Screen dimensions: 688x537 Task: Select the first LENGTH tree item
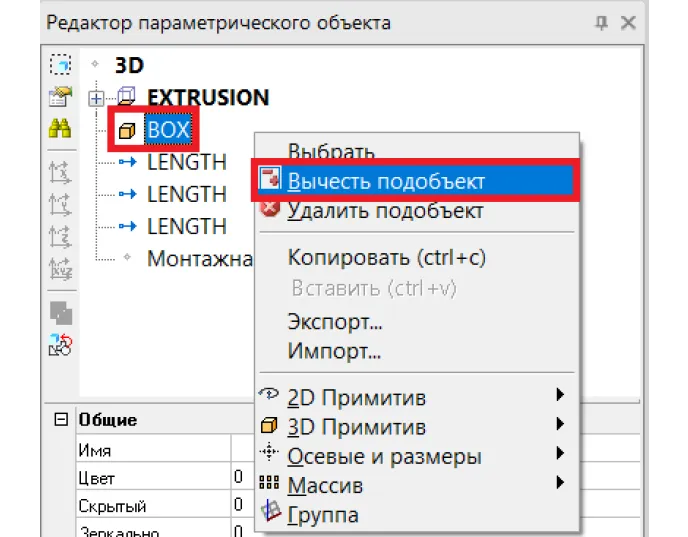pos(187,162)
